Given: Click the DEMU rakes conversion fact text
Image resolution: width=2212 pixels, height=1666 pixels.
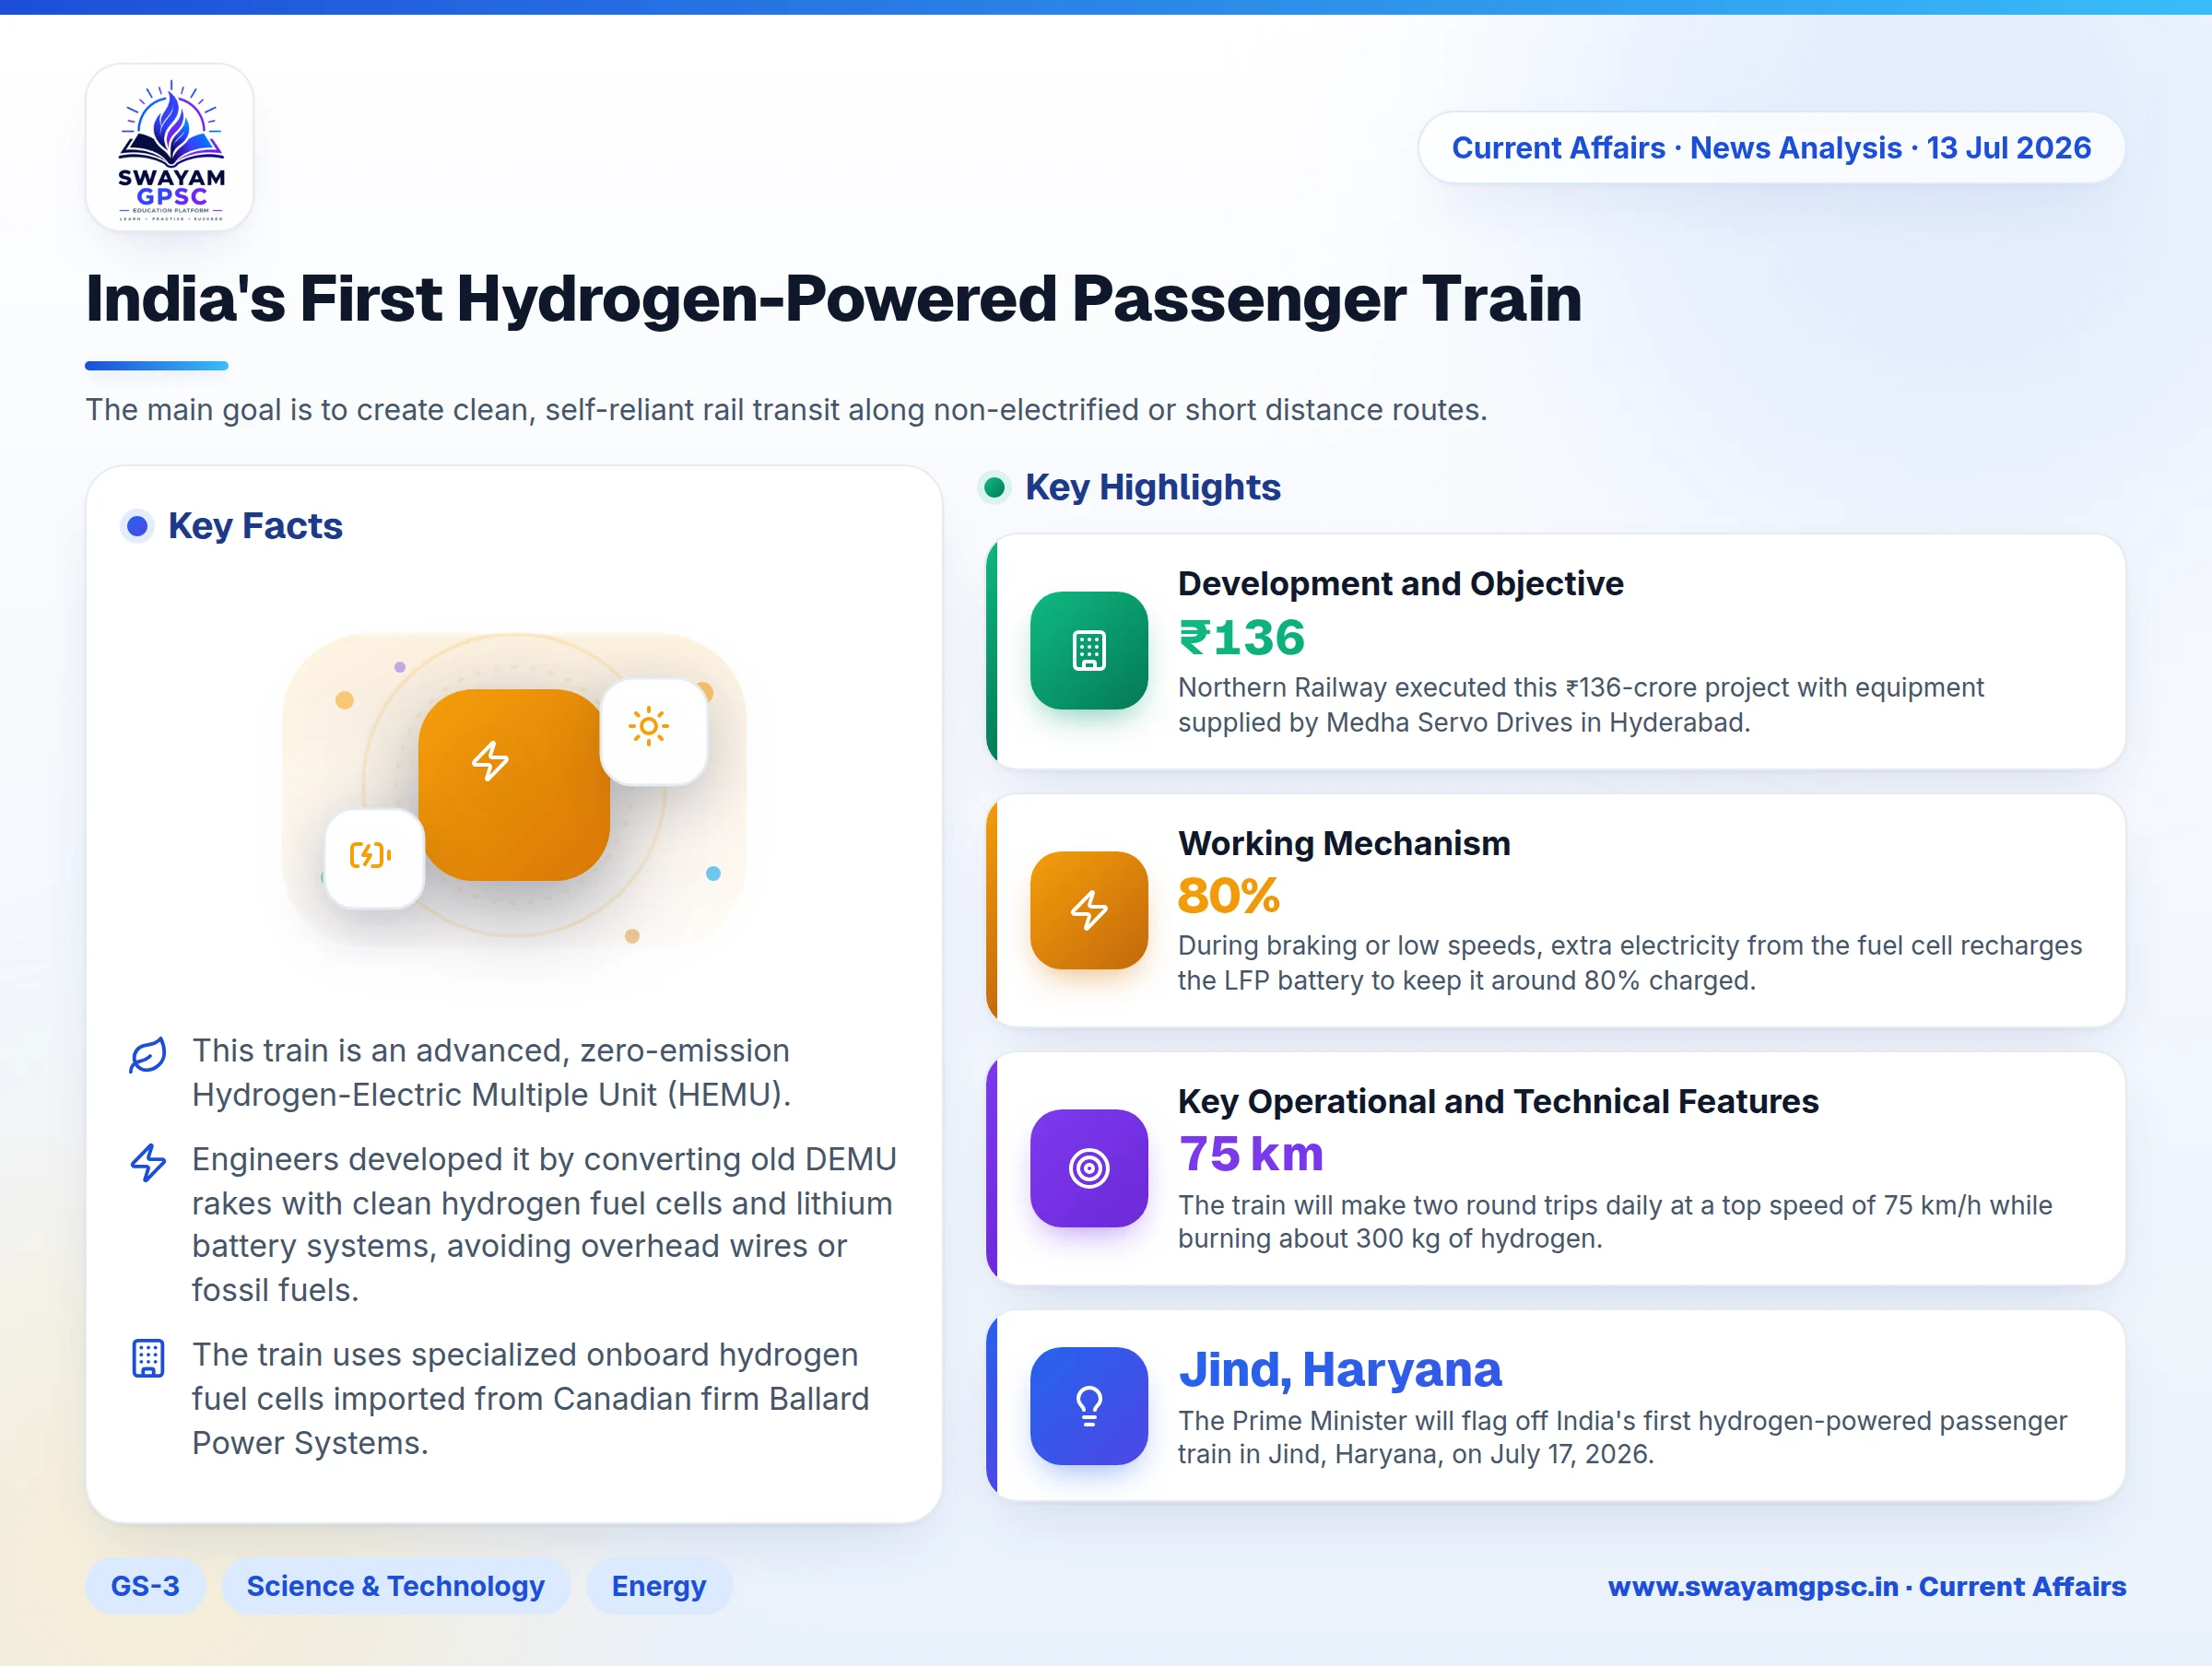Looking at the screenshot, I should click(544, 1224).
